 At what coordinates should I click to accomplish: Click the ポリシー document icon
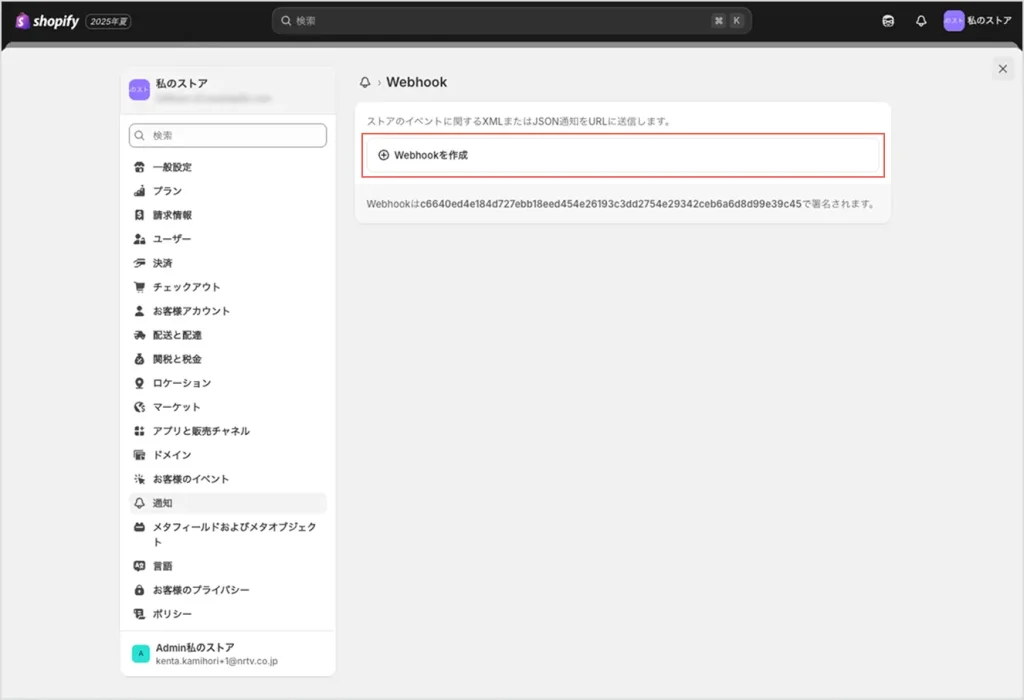pos(140,614)
